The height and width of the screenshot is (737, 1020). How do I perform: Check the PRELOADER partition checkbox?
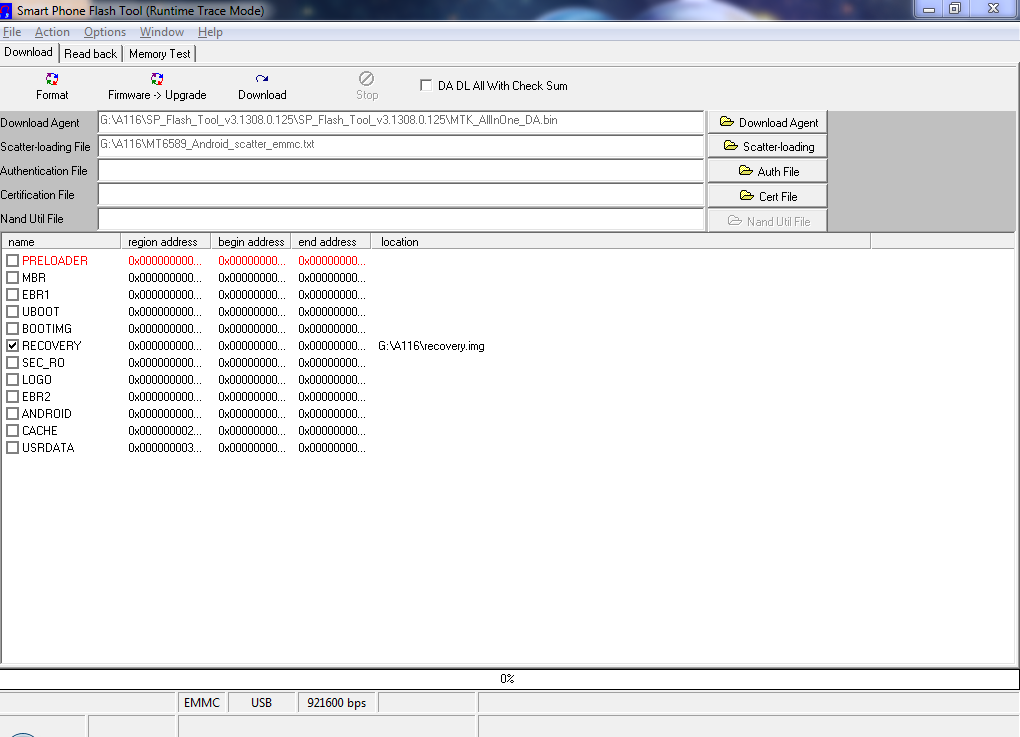13,261
